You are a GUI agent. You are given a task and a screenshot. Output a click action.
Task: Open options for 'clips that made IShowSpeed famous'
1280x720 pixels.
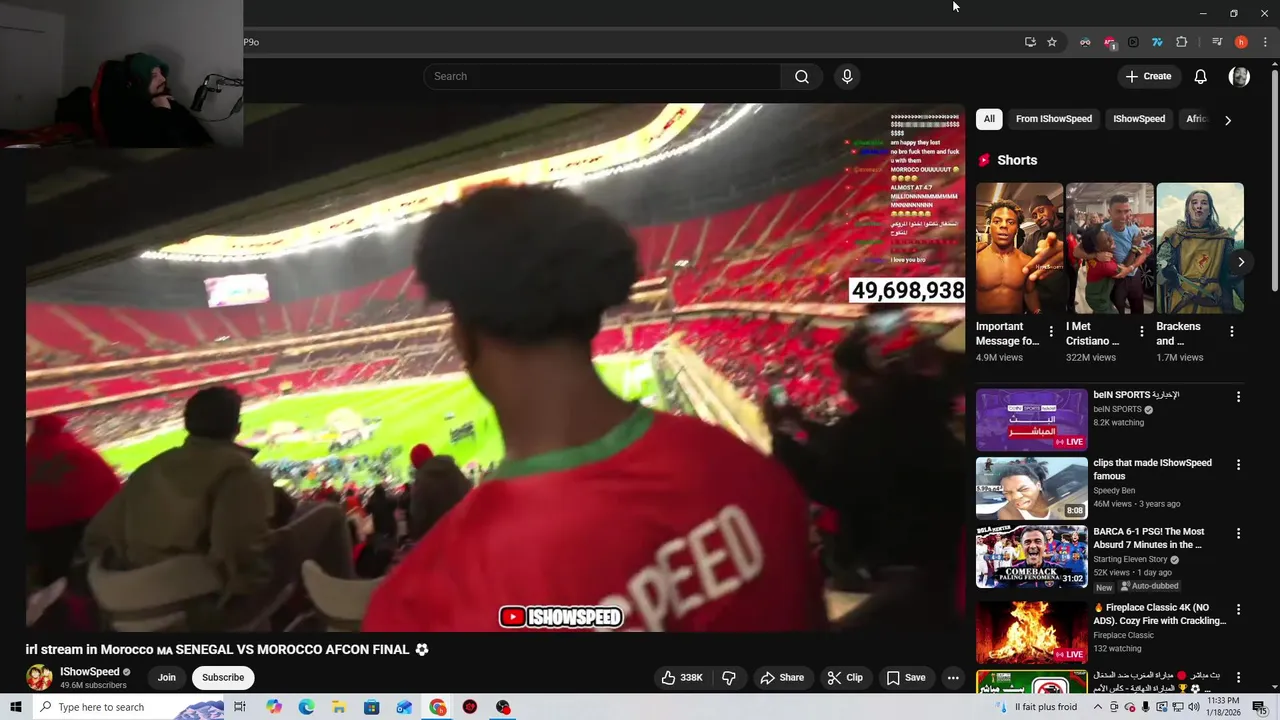pos(1238,465)
